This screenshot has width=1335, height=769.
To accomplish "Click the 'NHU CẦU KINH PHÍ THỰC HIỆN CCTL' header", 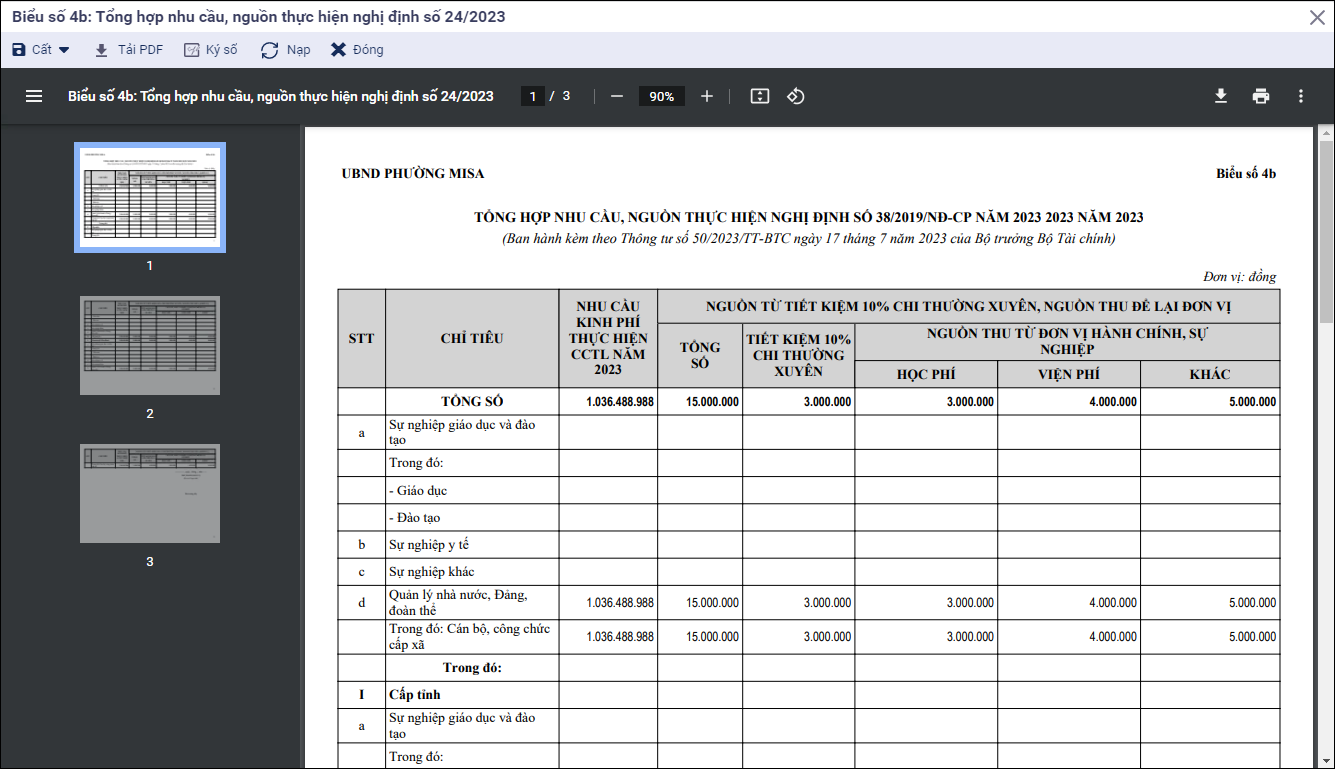I will [608, 338].
